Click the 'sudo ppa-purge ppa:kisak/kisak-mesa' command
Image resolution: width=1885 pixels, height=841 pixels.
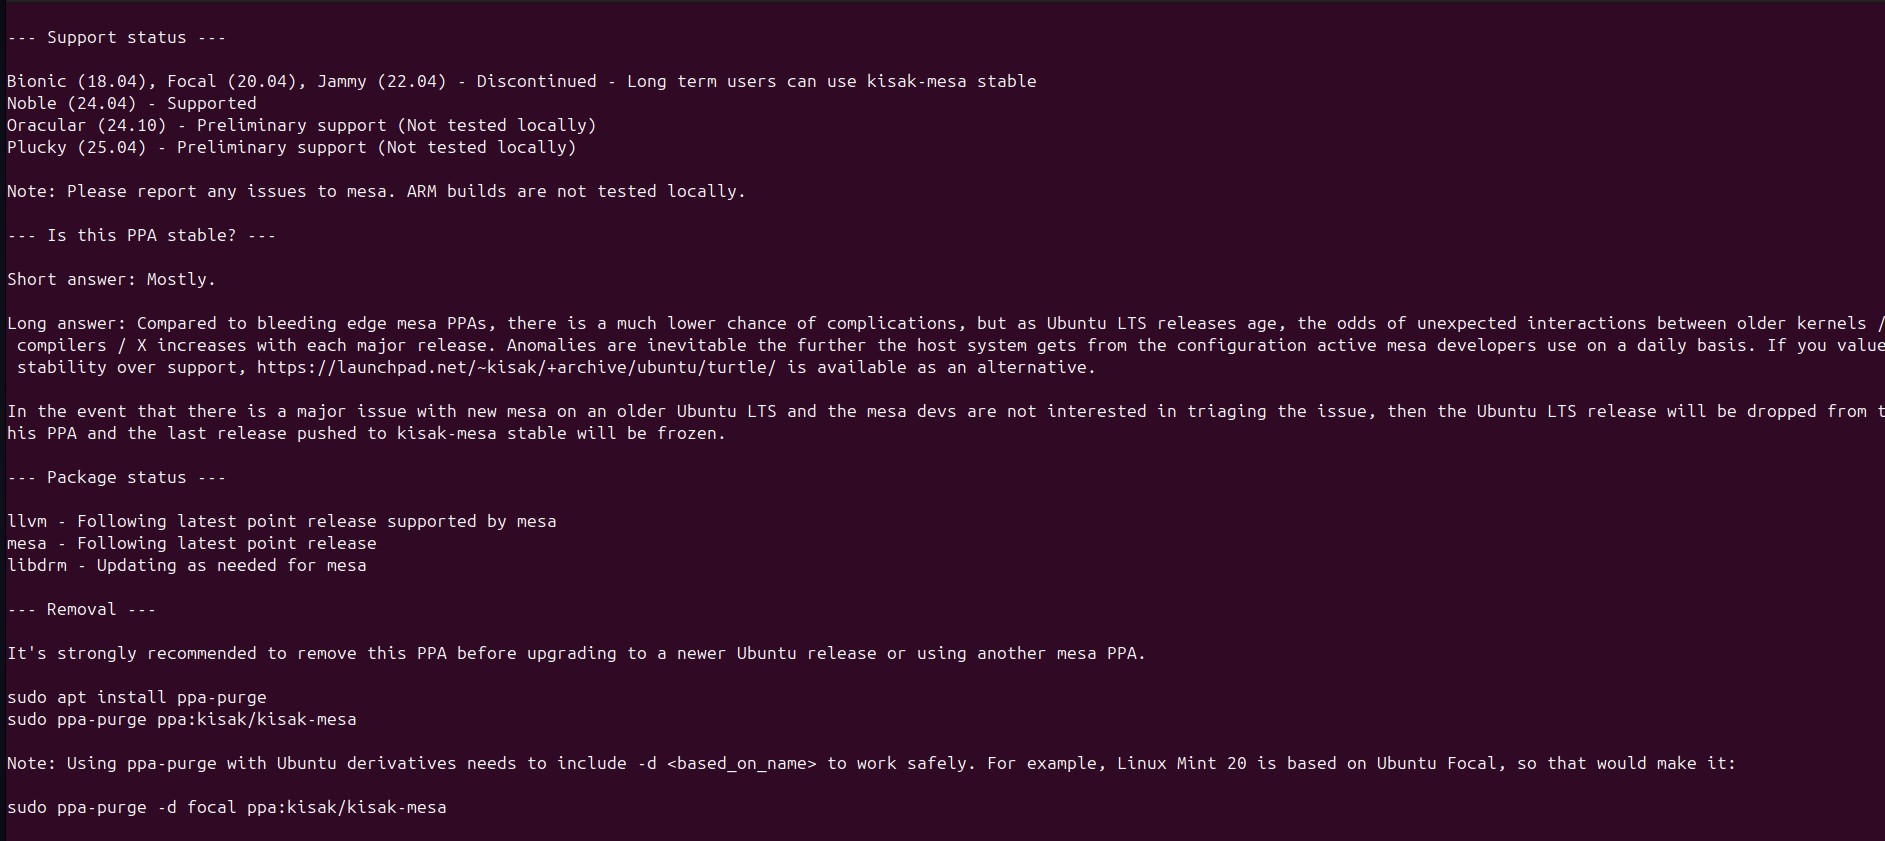coord(182,719)
